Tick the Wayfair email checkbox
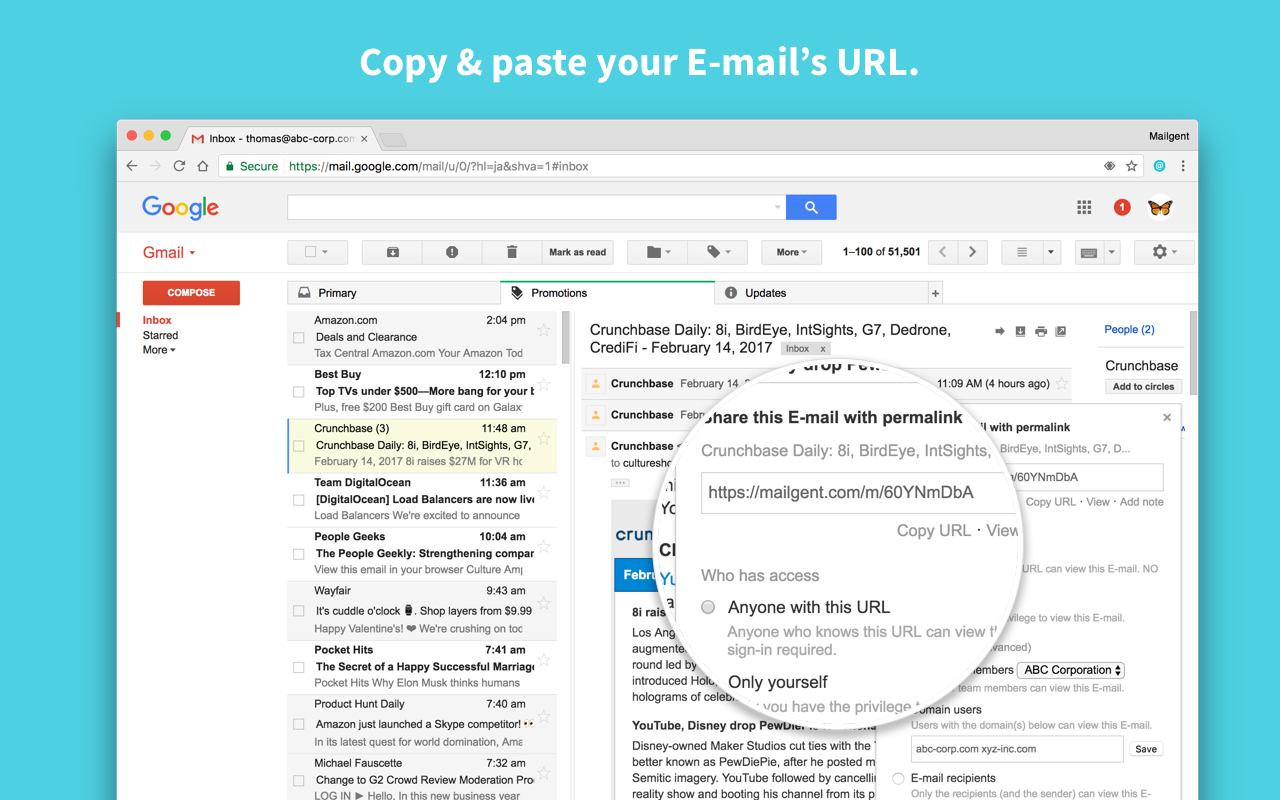 click(x=298, y=611)
